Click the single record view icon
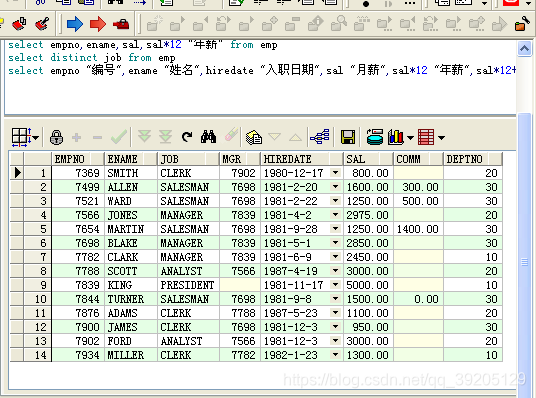 point(254,137)
